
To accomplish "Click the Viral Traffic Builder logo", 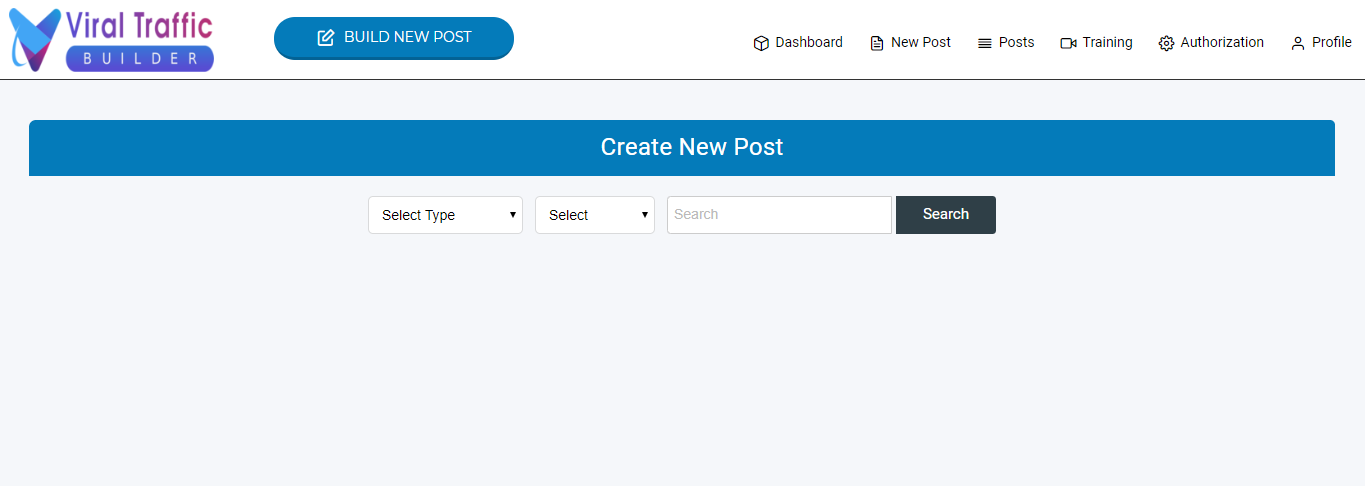I will (111, 39).
